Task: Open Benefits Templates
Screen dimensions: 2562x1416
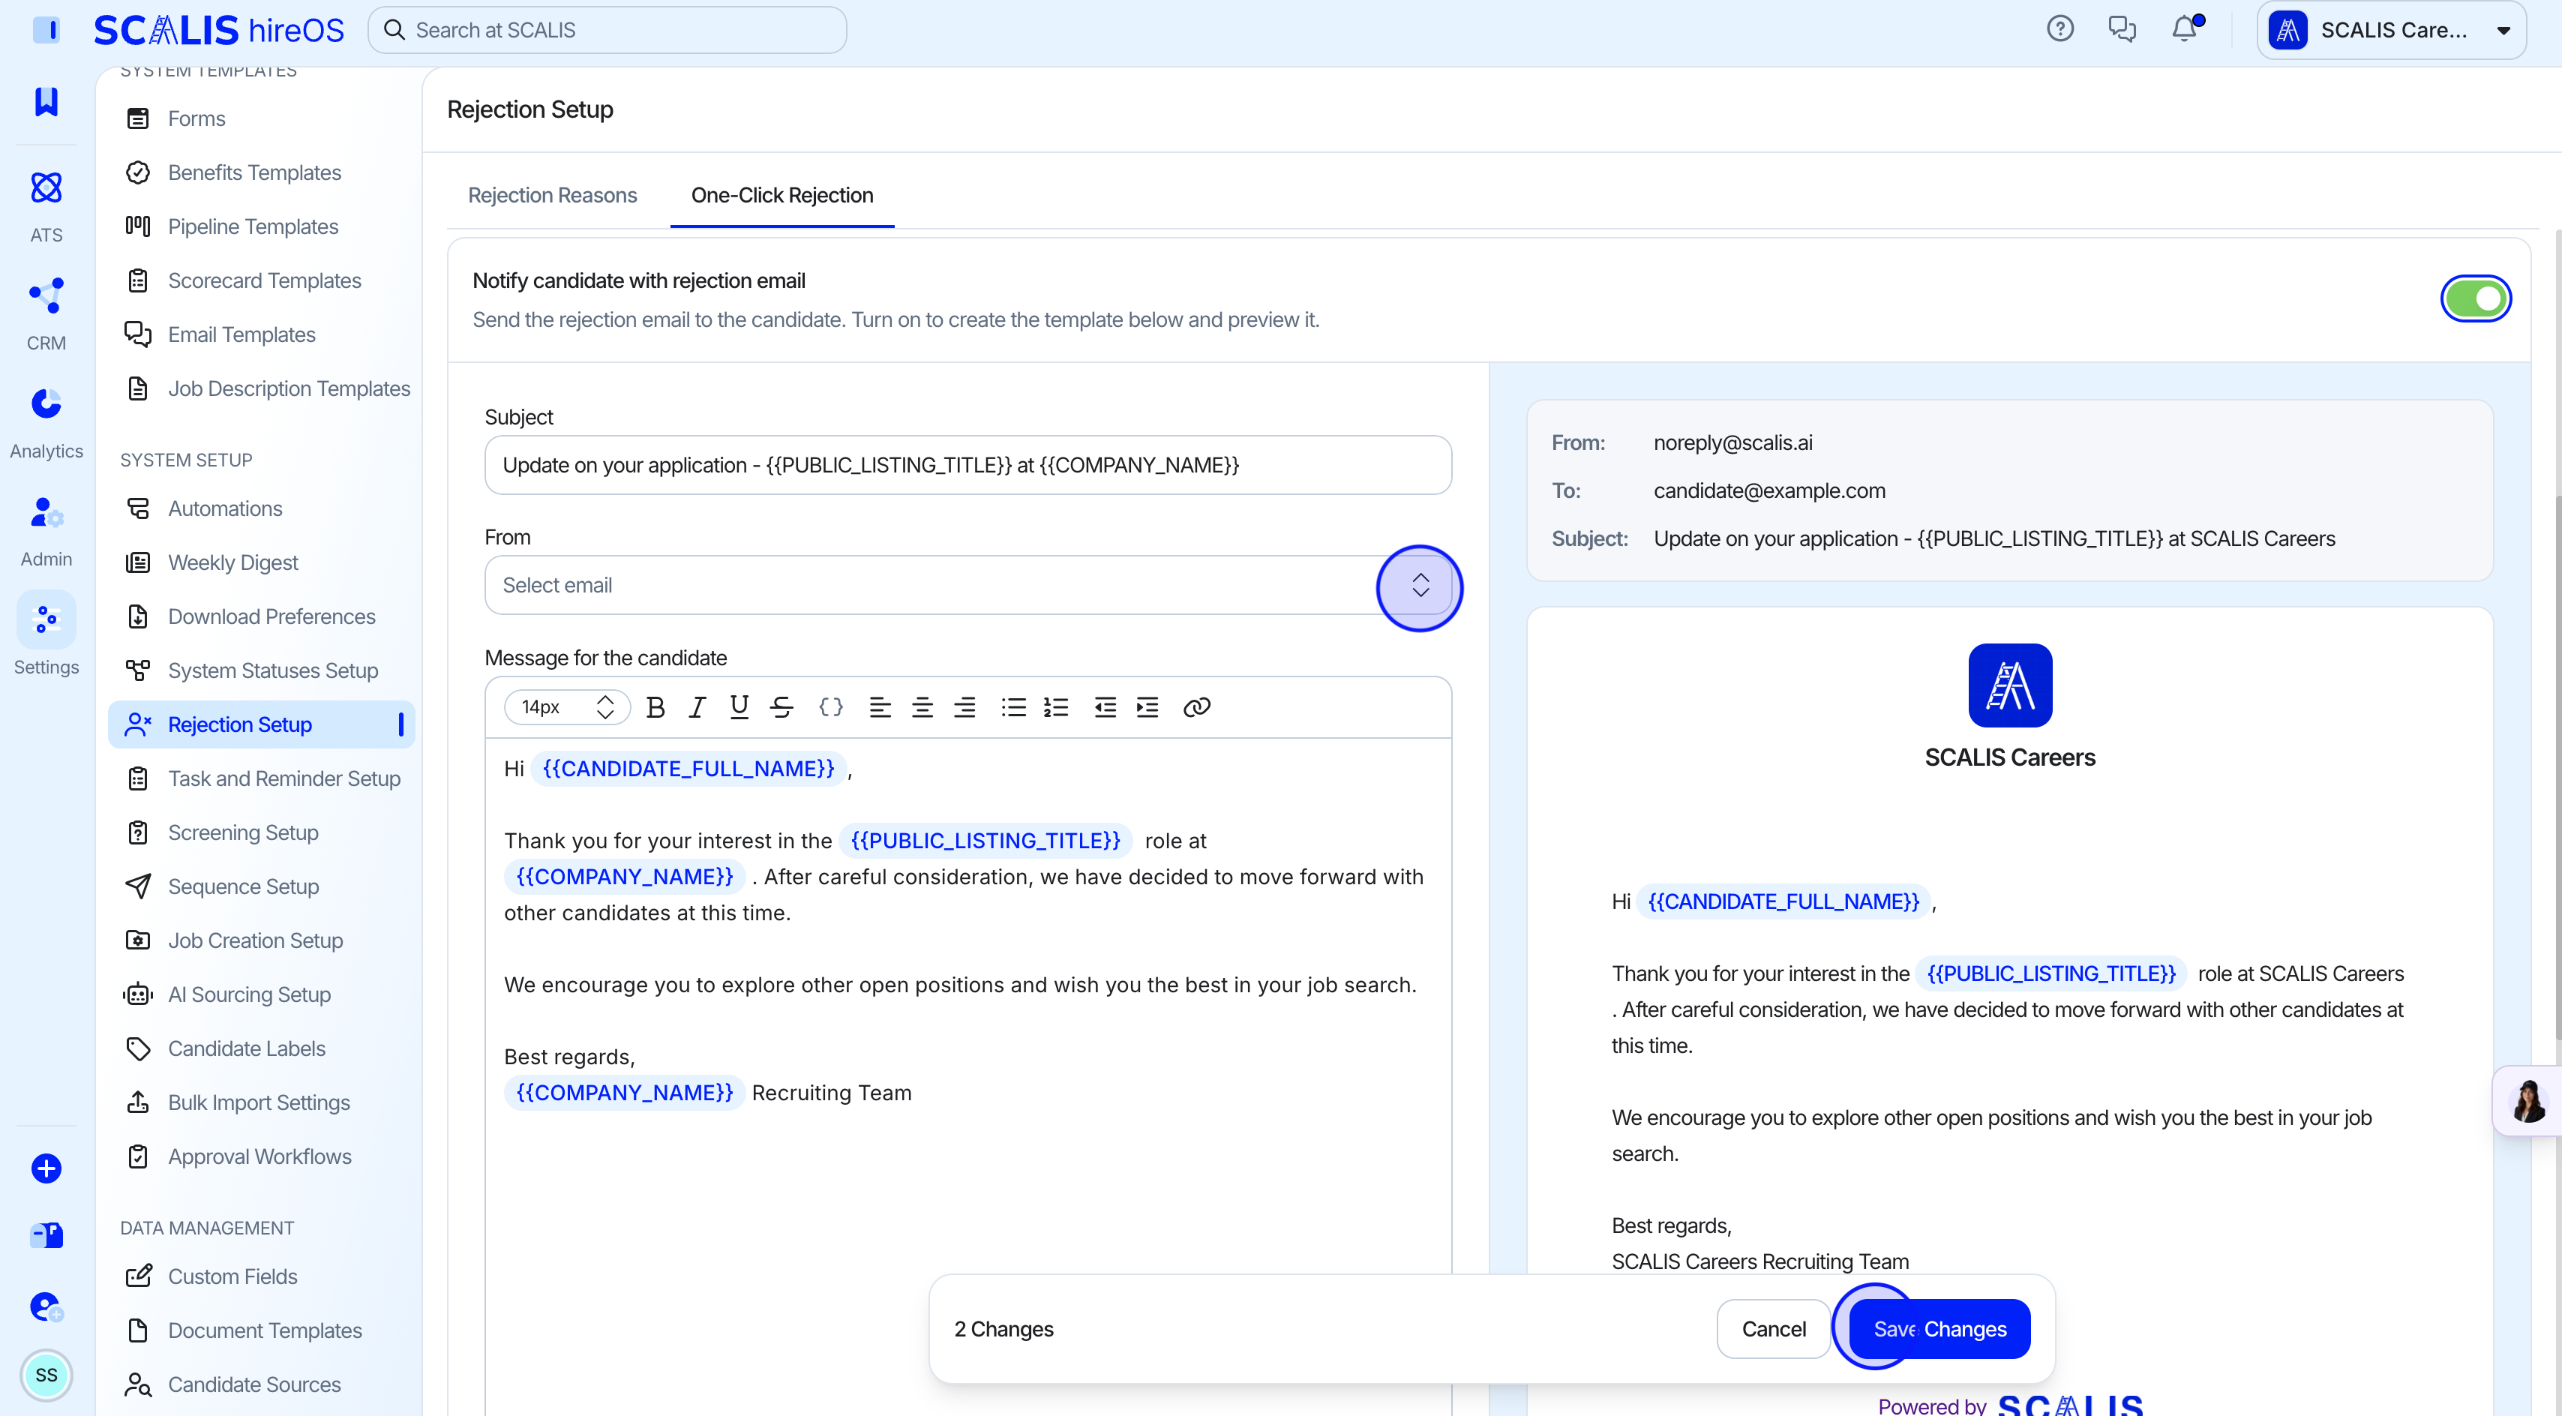Action: [x=261, y=172]
